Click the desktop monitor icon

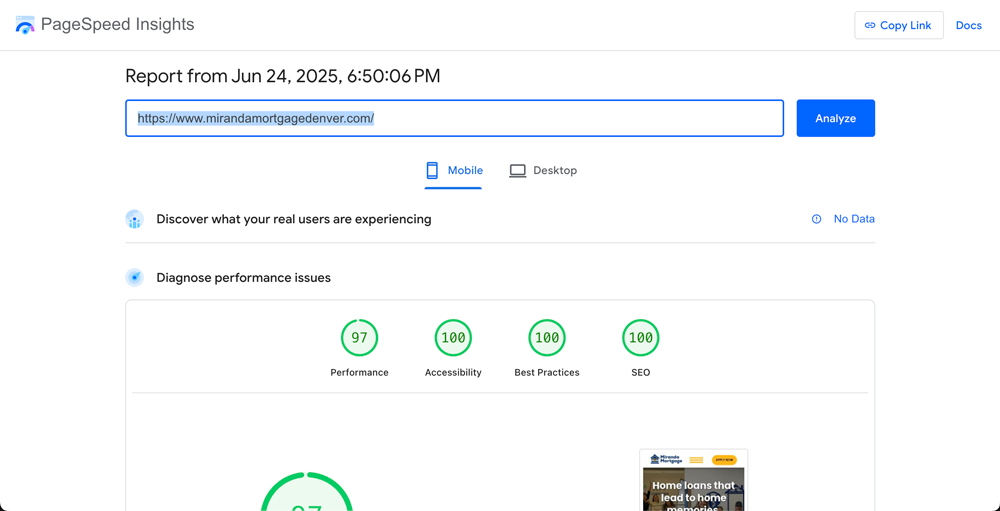click(x=517, y=170)
